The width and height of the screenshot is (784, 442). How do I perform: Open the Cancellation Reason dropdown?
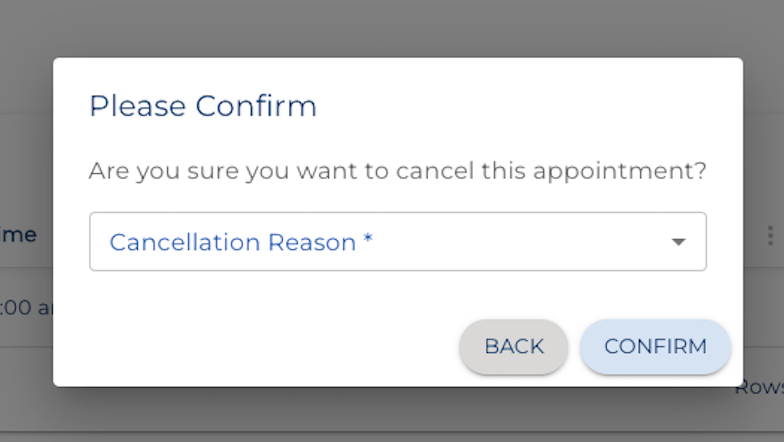coord(397,242)
